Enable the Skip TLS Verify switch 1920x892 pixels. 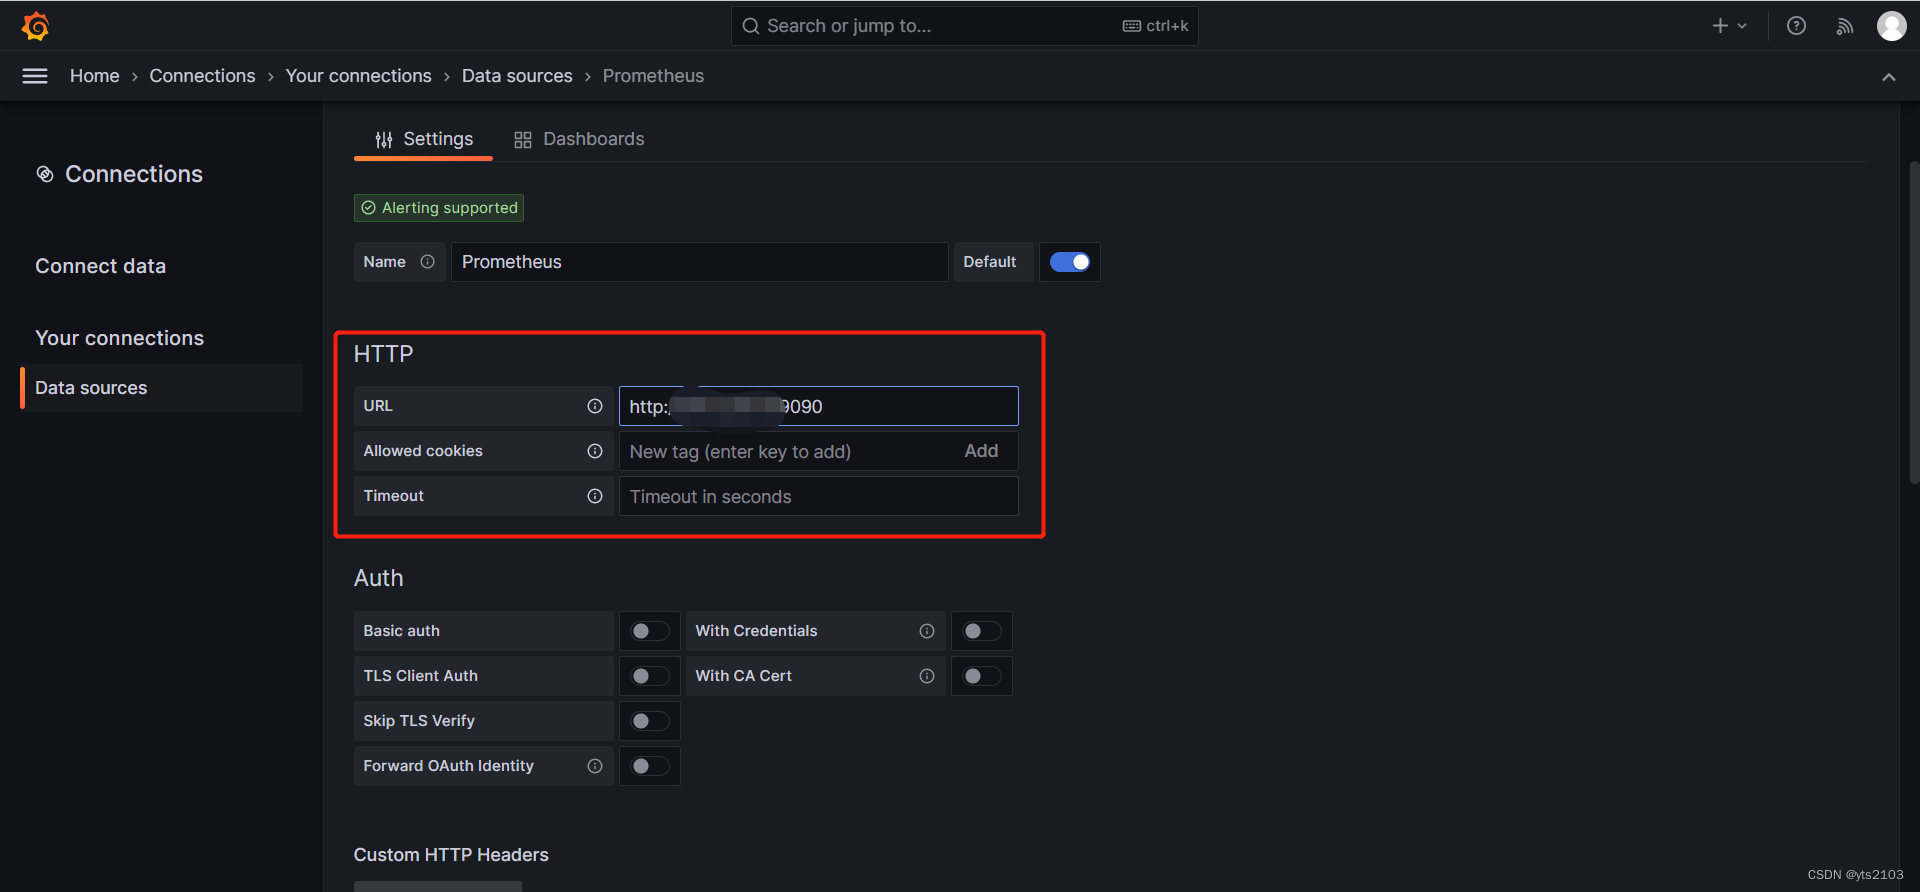(x=650, y=721)
